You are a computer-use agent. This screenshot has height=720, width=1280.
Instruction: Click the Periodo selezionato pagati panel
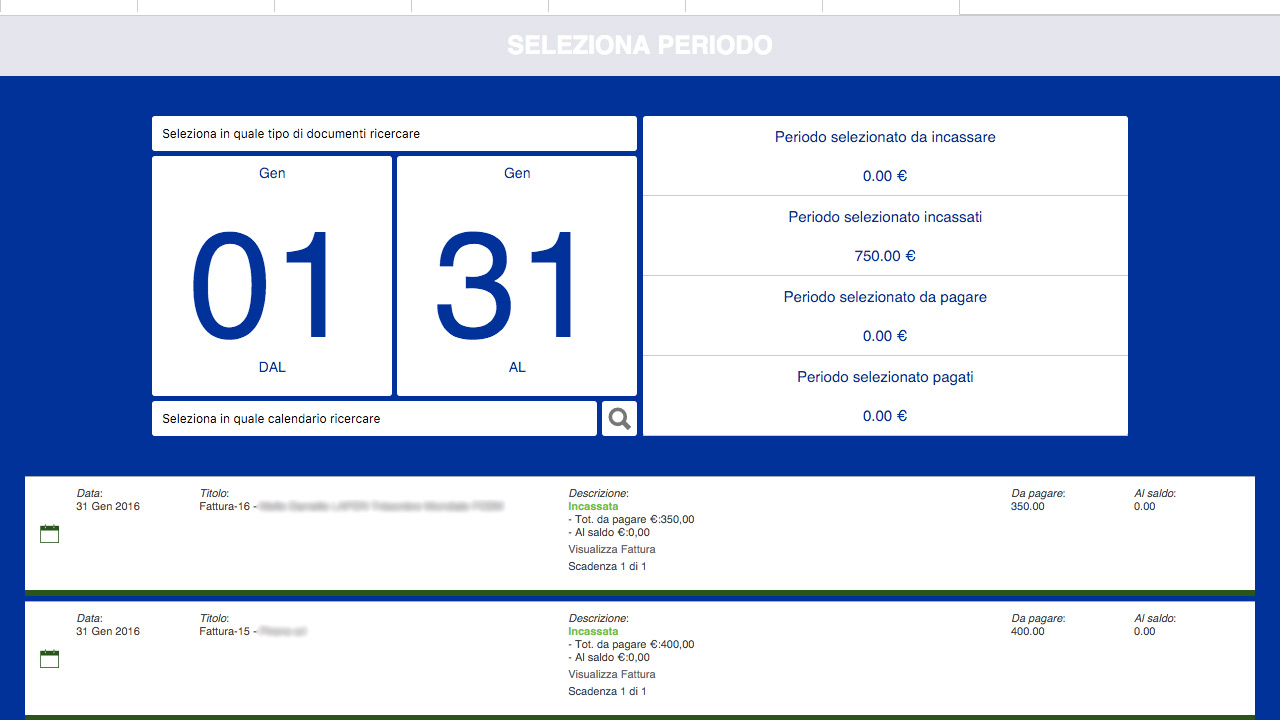pyautogui.click(x=885, y=396)
